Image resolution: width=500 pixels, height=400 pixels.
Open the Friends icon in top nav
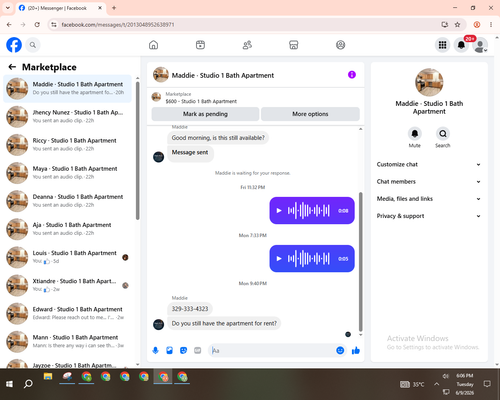(247, 45)
